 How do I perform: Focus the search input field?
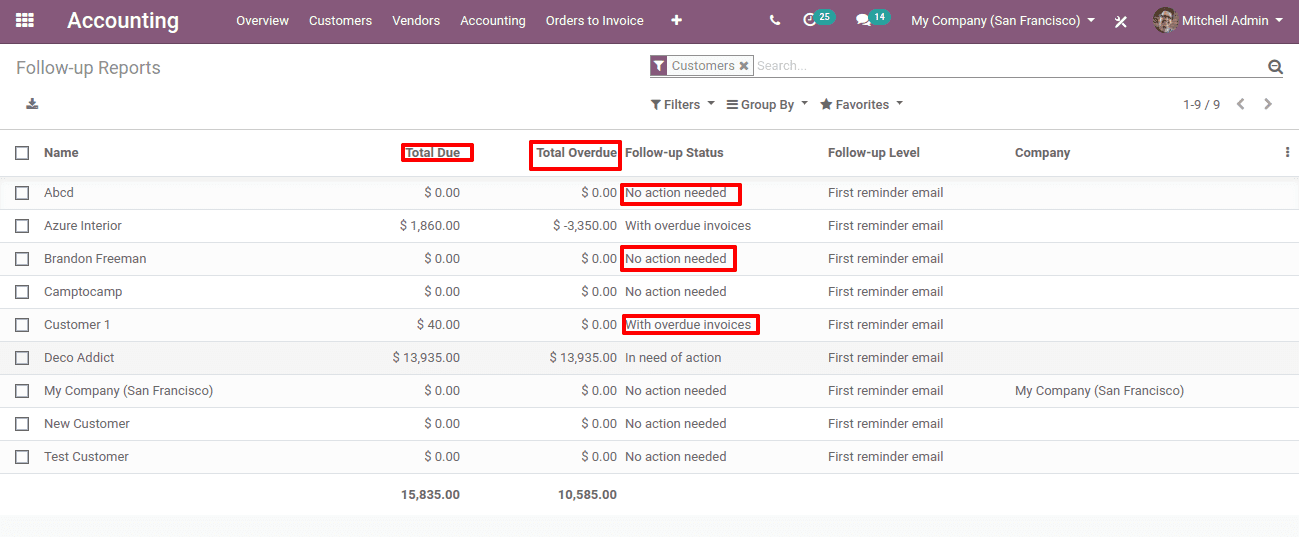(1008, 66)
